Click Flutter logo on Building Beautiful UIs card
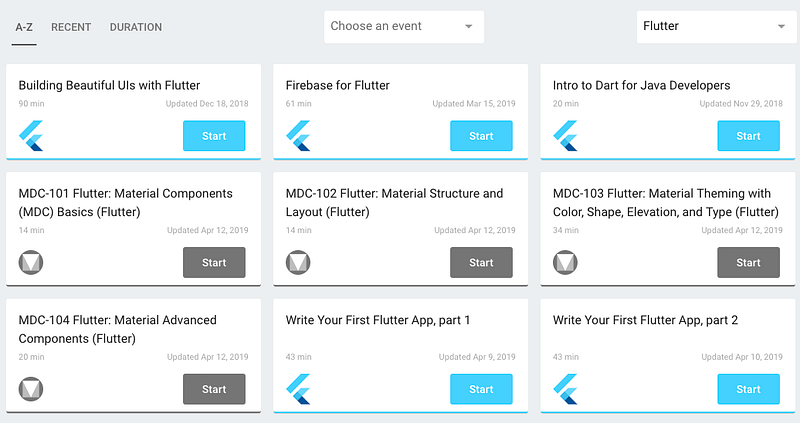The height and width of the screenshot is (423, 800). click(x=32, y=136)
